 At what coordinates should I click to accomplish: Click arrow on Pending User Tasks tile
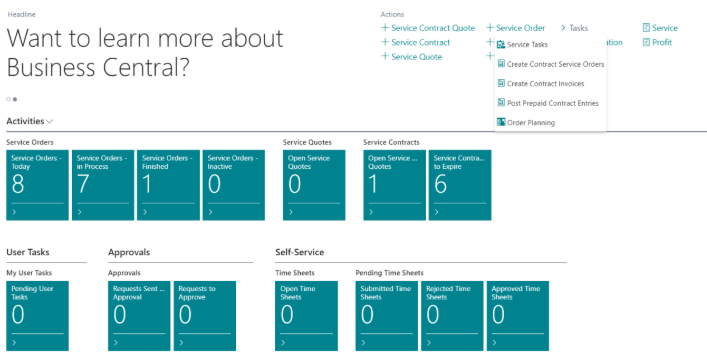click(14, 343)
